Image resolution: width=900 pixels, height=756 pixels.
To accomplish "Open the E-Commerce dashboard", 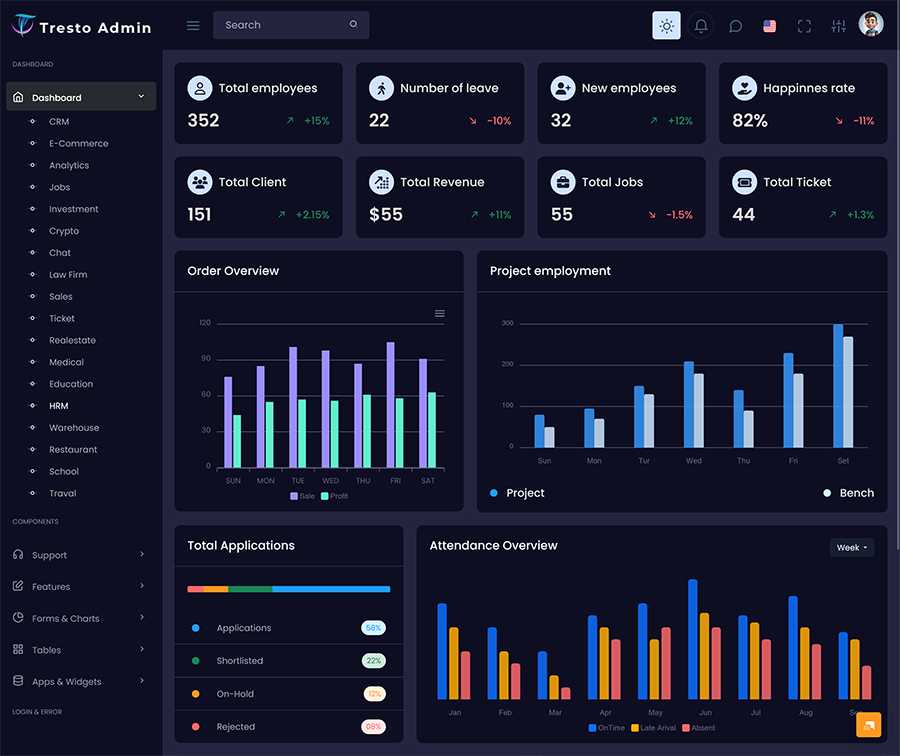I will pos(79,144).
